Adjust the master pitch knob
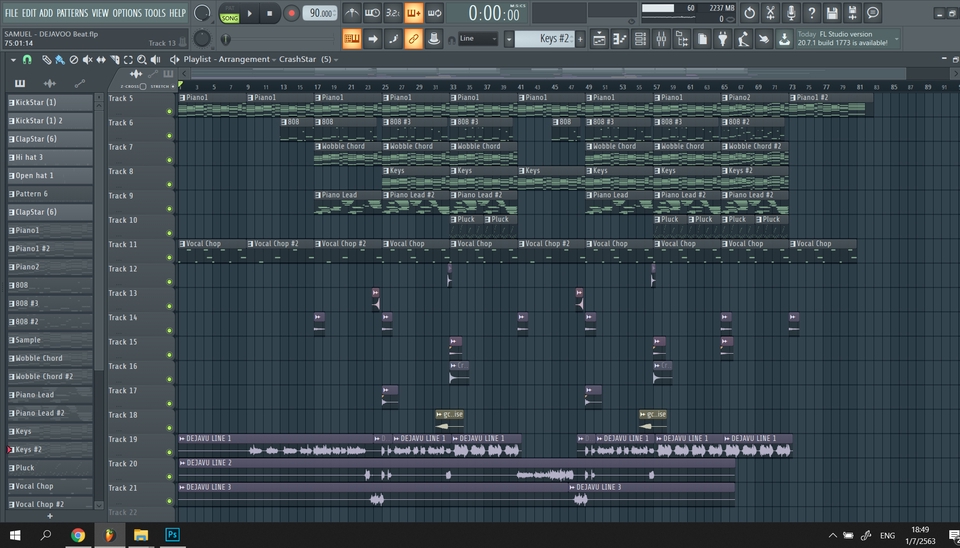The width and height of the screenshot is (960, 548). (201, 39)
